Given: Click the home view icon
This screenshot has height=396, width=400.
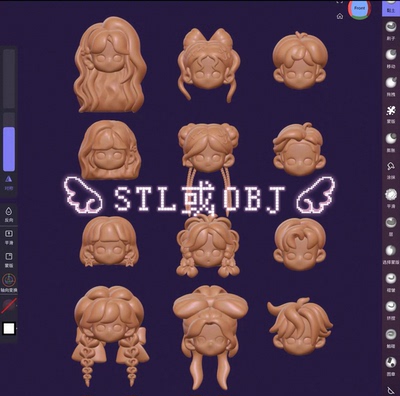Looking at the screenshot, I should tap(340, 16).
